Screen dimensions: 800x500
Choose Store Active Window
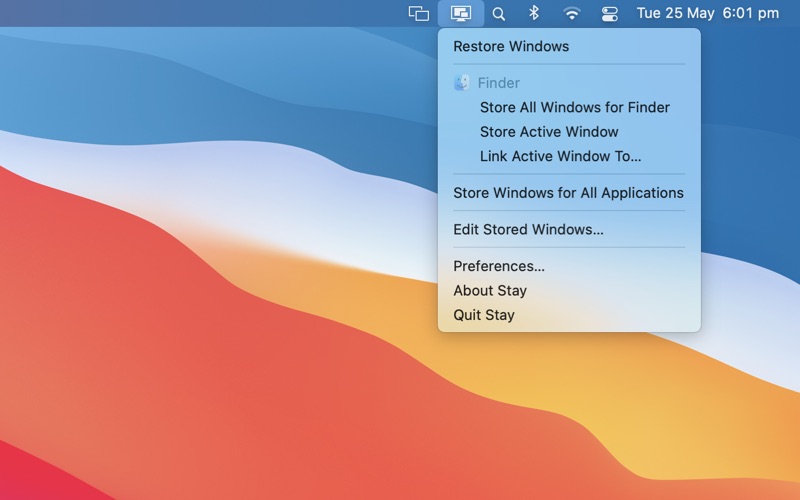(549, 131)
